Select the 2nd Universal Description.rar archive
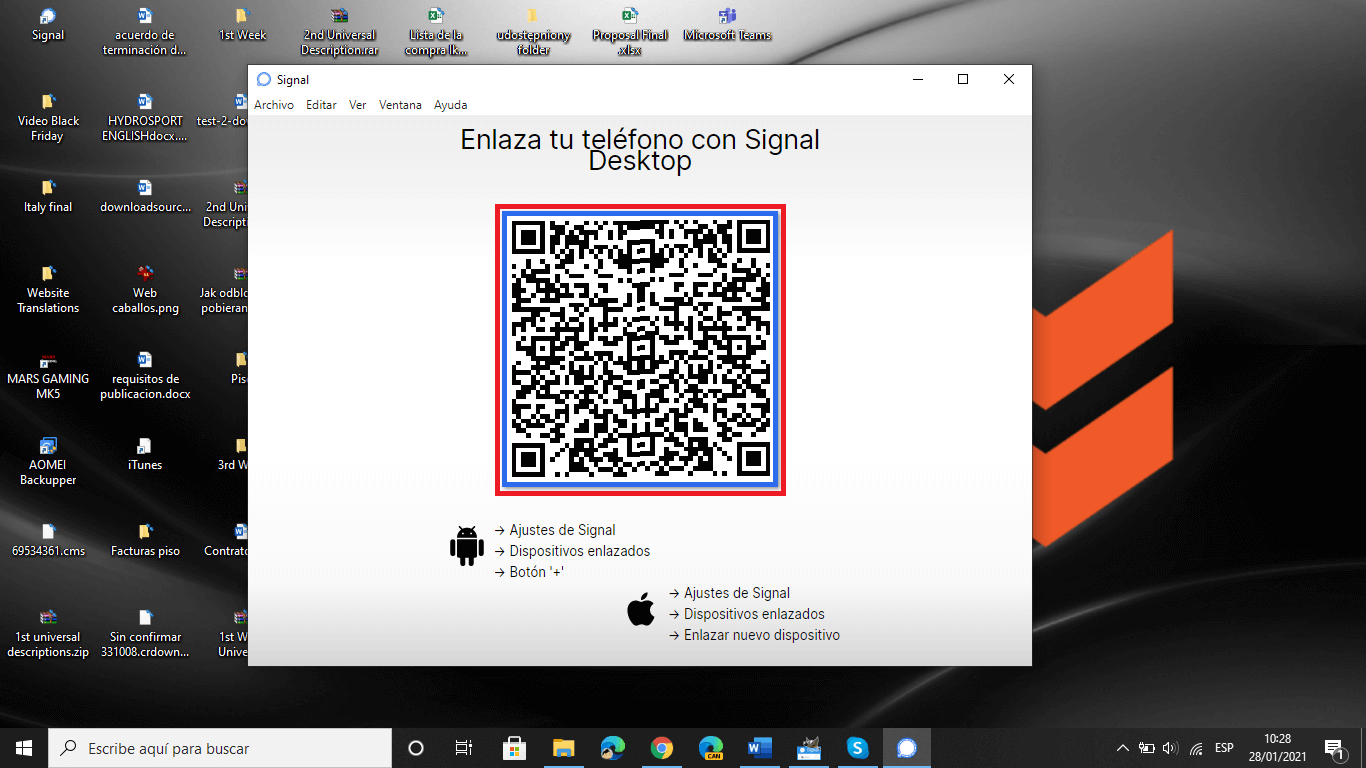Screen dimensions: 1366x768 tap(340, 33)
